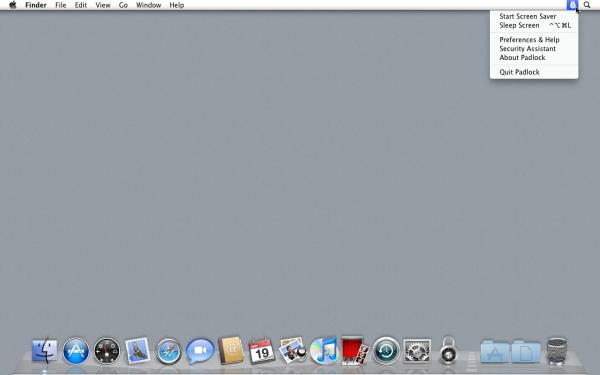600x375 pixels.
Task: Open Finder from the Dock
Action: (x=44, y=351)
